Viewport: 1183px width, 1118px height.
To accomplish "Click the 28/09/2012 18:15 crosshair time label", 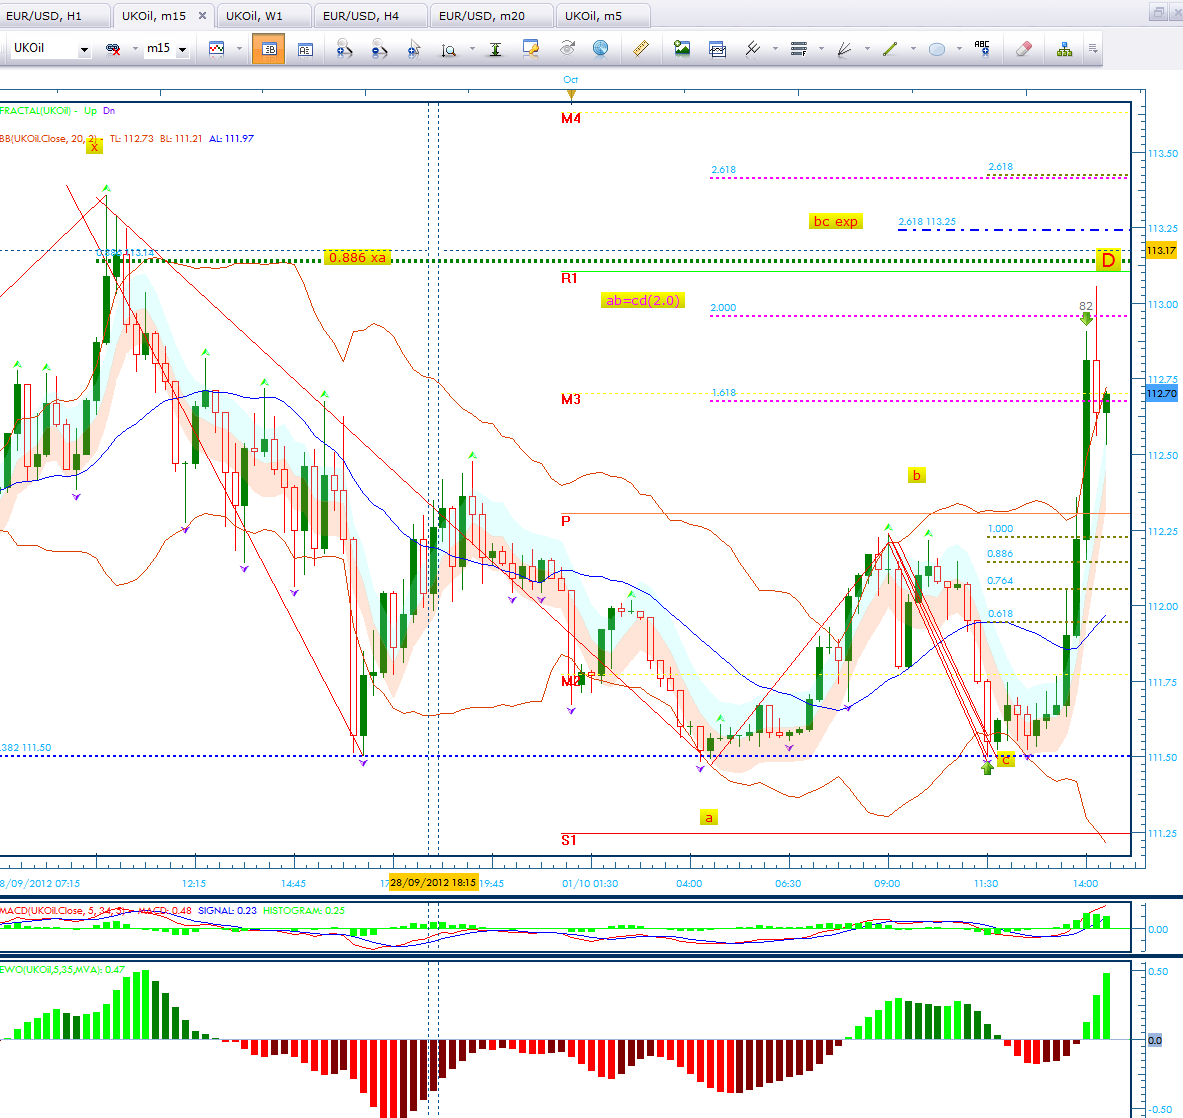I will coord(433,883).
